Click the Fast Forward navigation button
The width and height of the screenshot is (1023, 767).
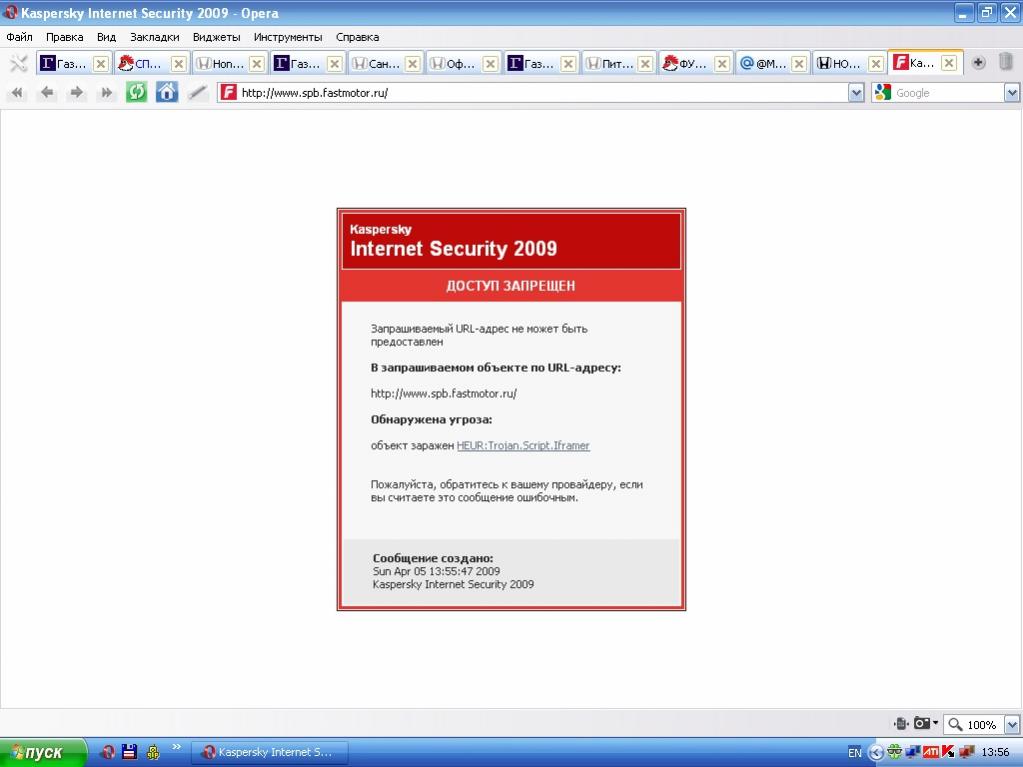106,93
